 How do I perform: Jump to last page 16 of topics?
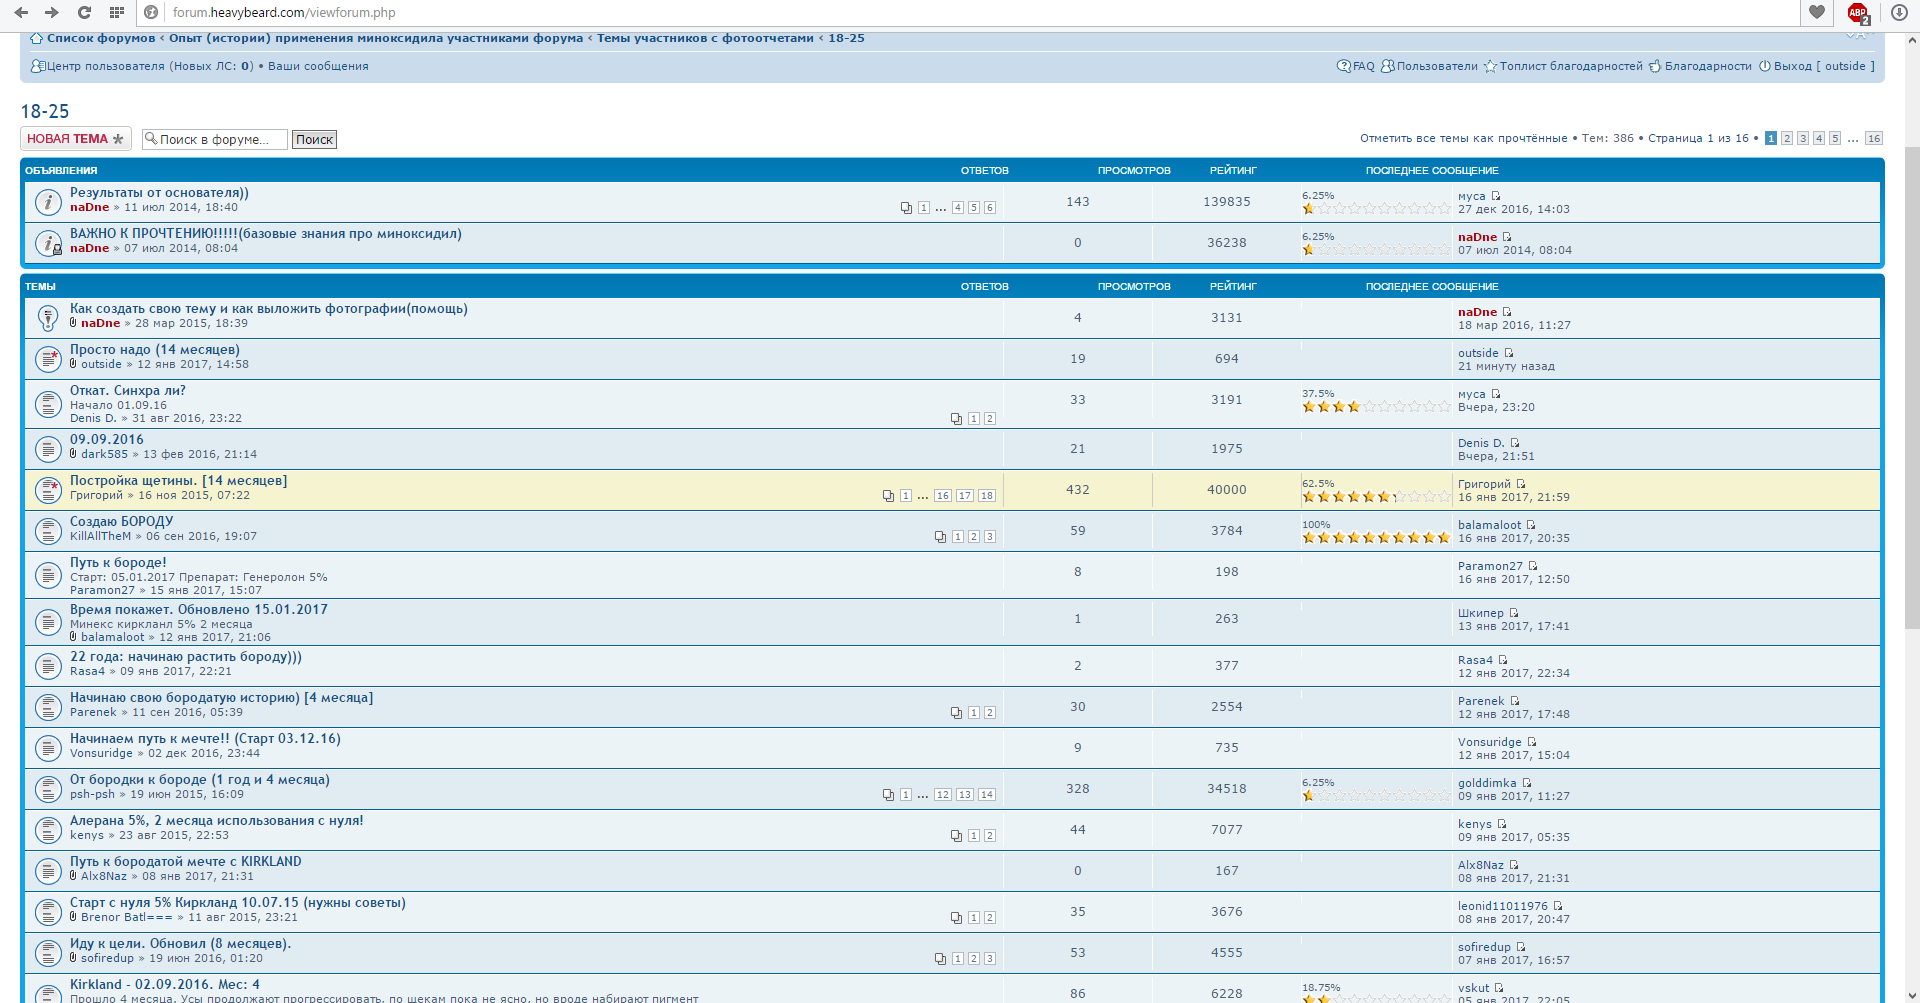(x=1874, y=139)
